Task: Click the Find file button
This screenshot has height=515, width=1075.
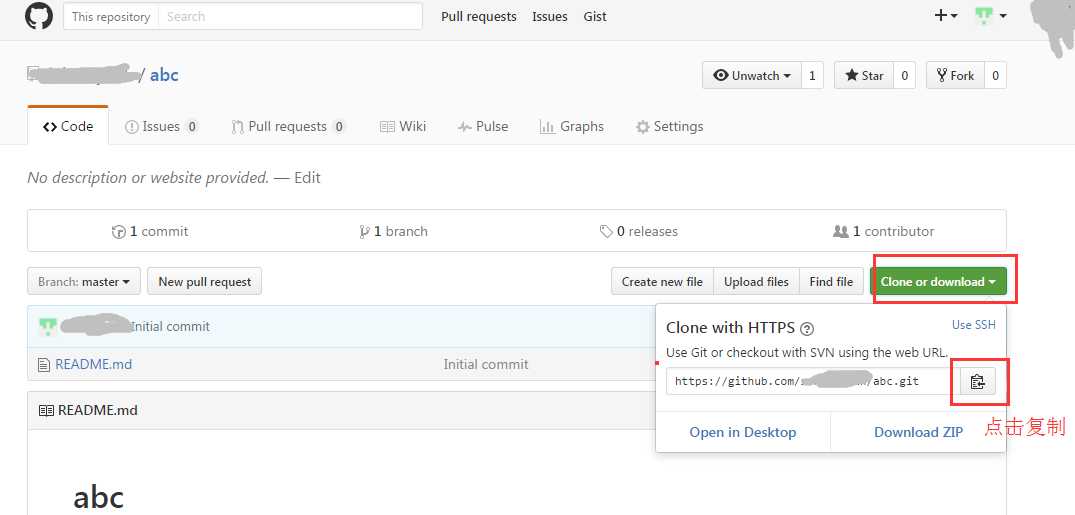Action: [831, 281]
